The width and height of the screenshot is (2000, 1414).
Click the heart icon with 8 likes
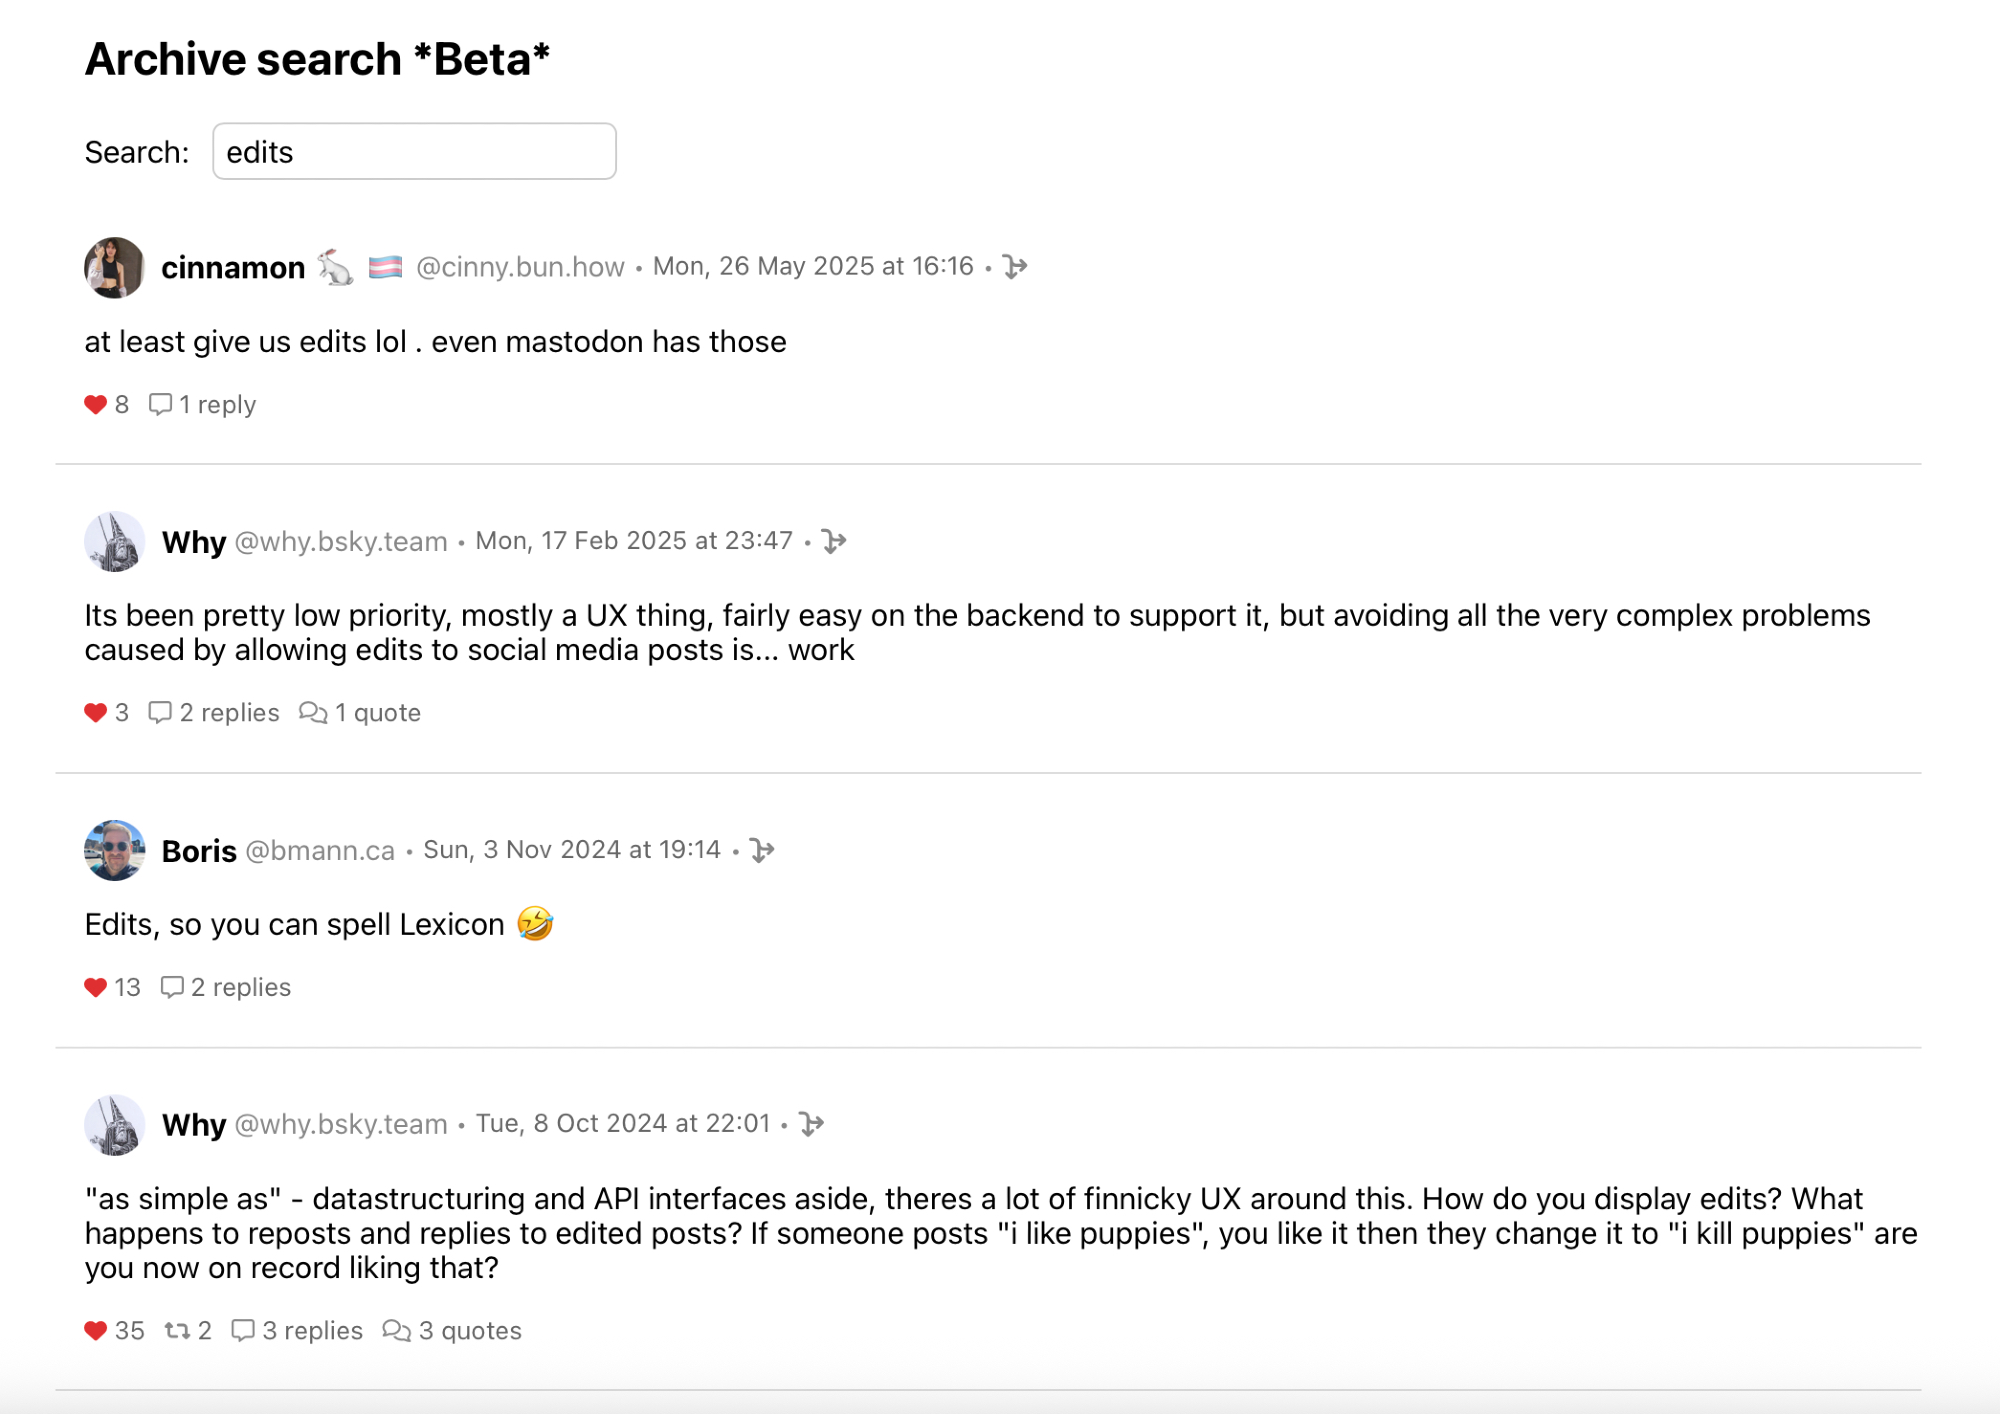pyautogui.click(x=96, y=405)
